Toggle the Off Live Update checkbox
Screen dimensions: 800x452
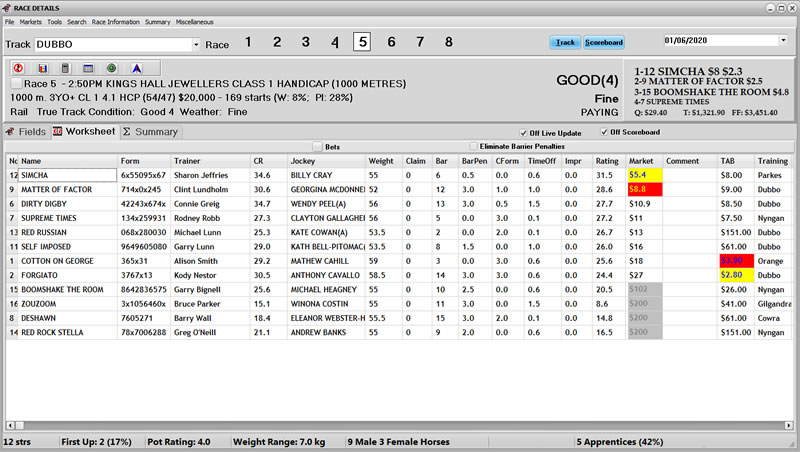[524, 132]
